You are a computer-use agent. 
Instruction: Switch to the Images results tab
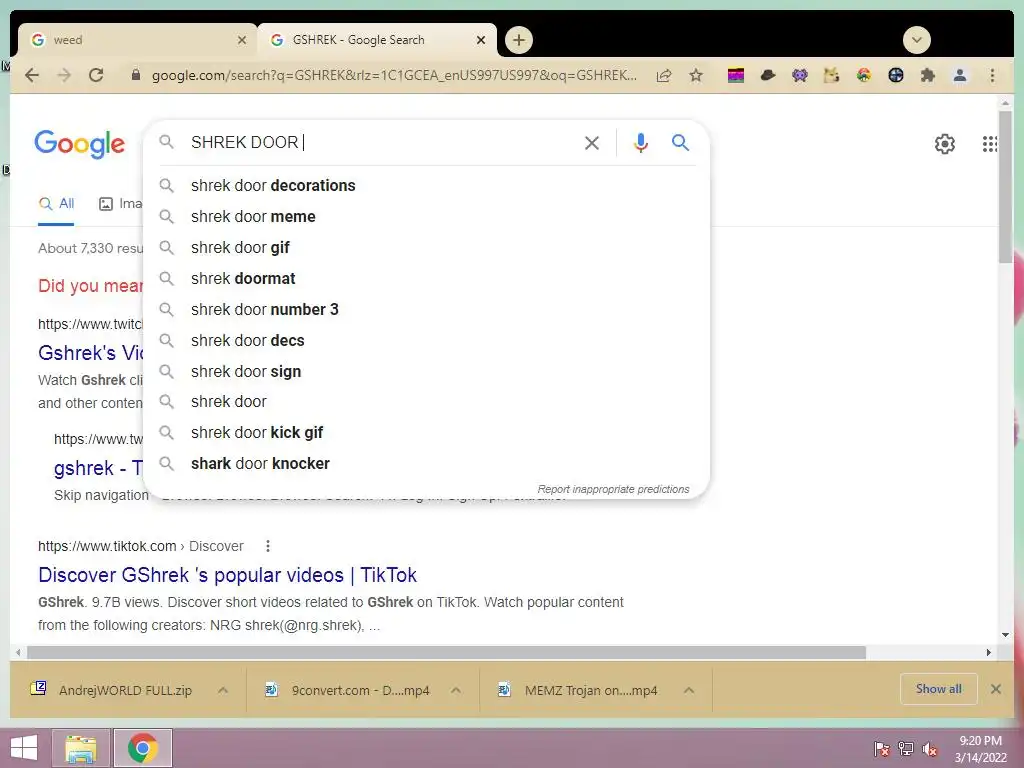[121, 204]
